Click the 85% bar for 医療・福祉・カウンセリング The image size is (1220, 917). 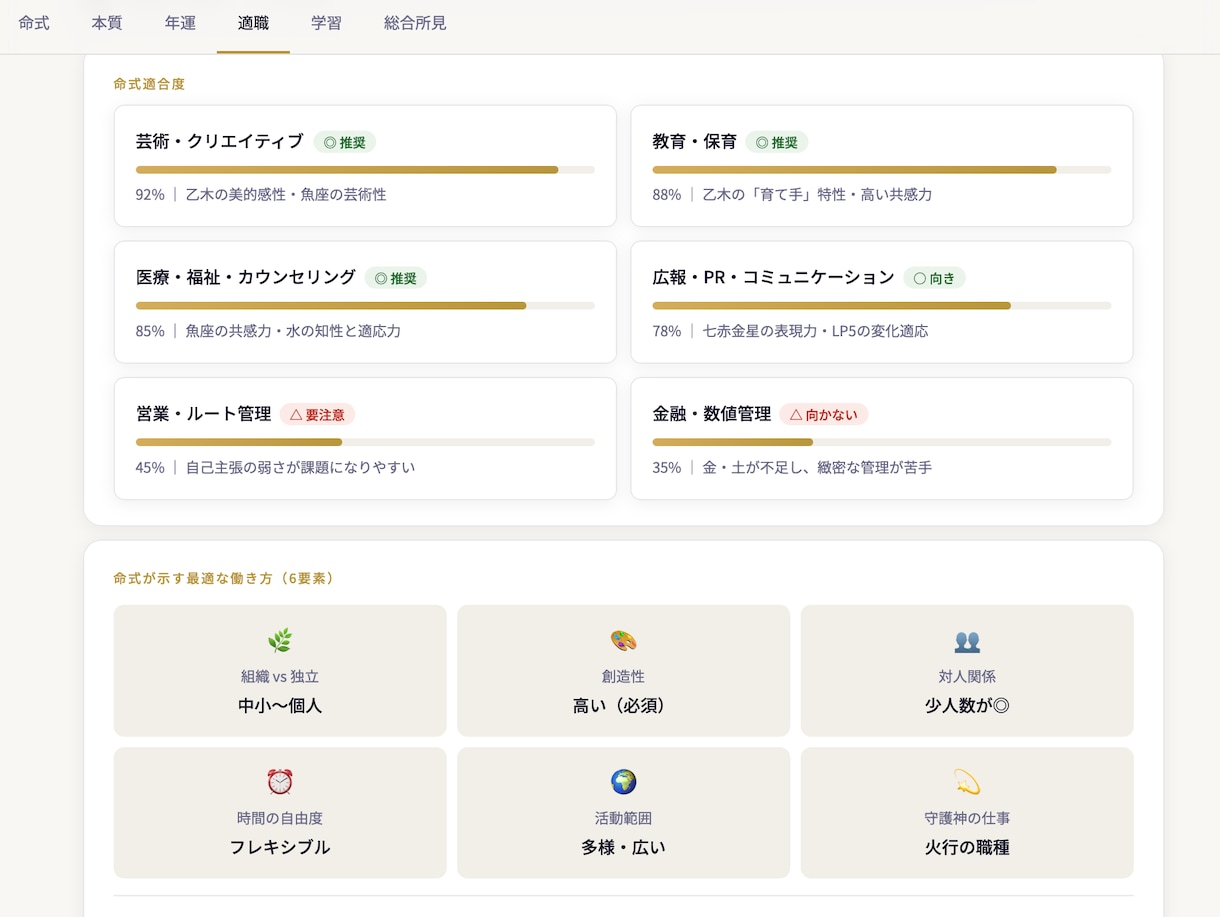click(x=365, y=306)
